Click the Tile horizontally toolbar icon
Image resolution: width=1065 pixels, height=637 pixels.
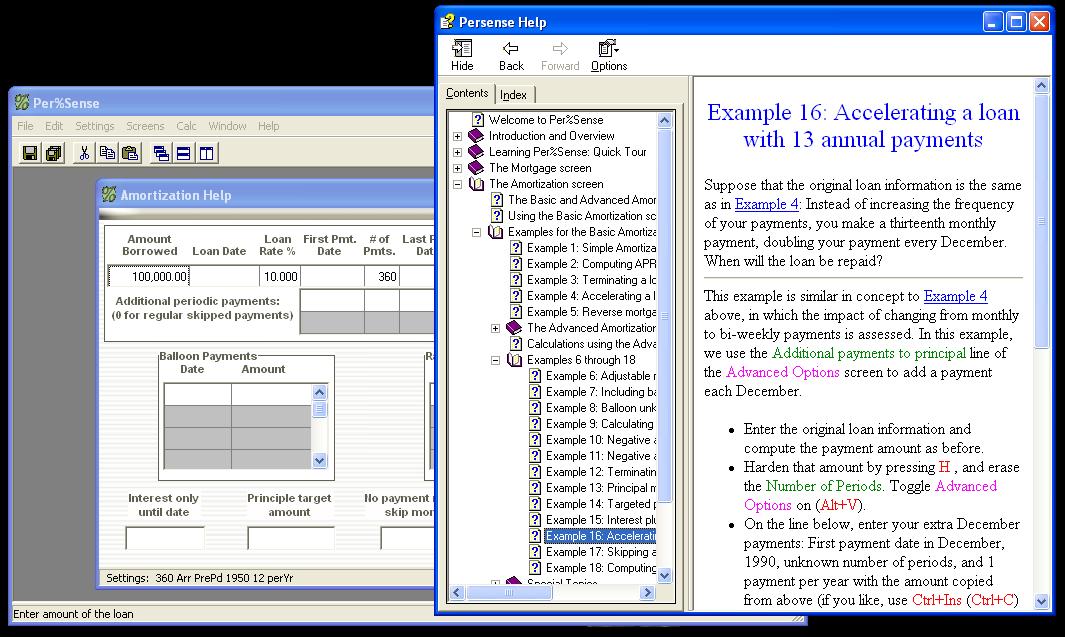pyautogui.click(x=183, y=153)
